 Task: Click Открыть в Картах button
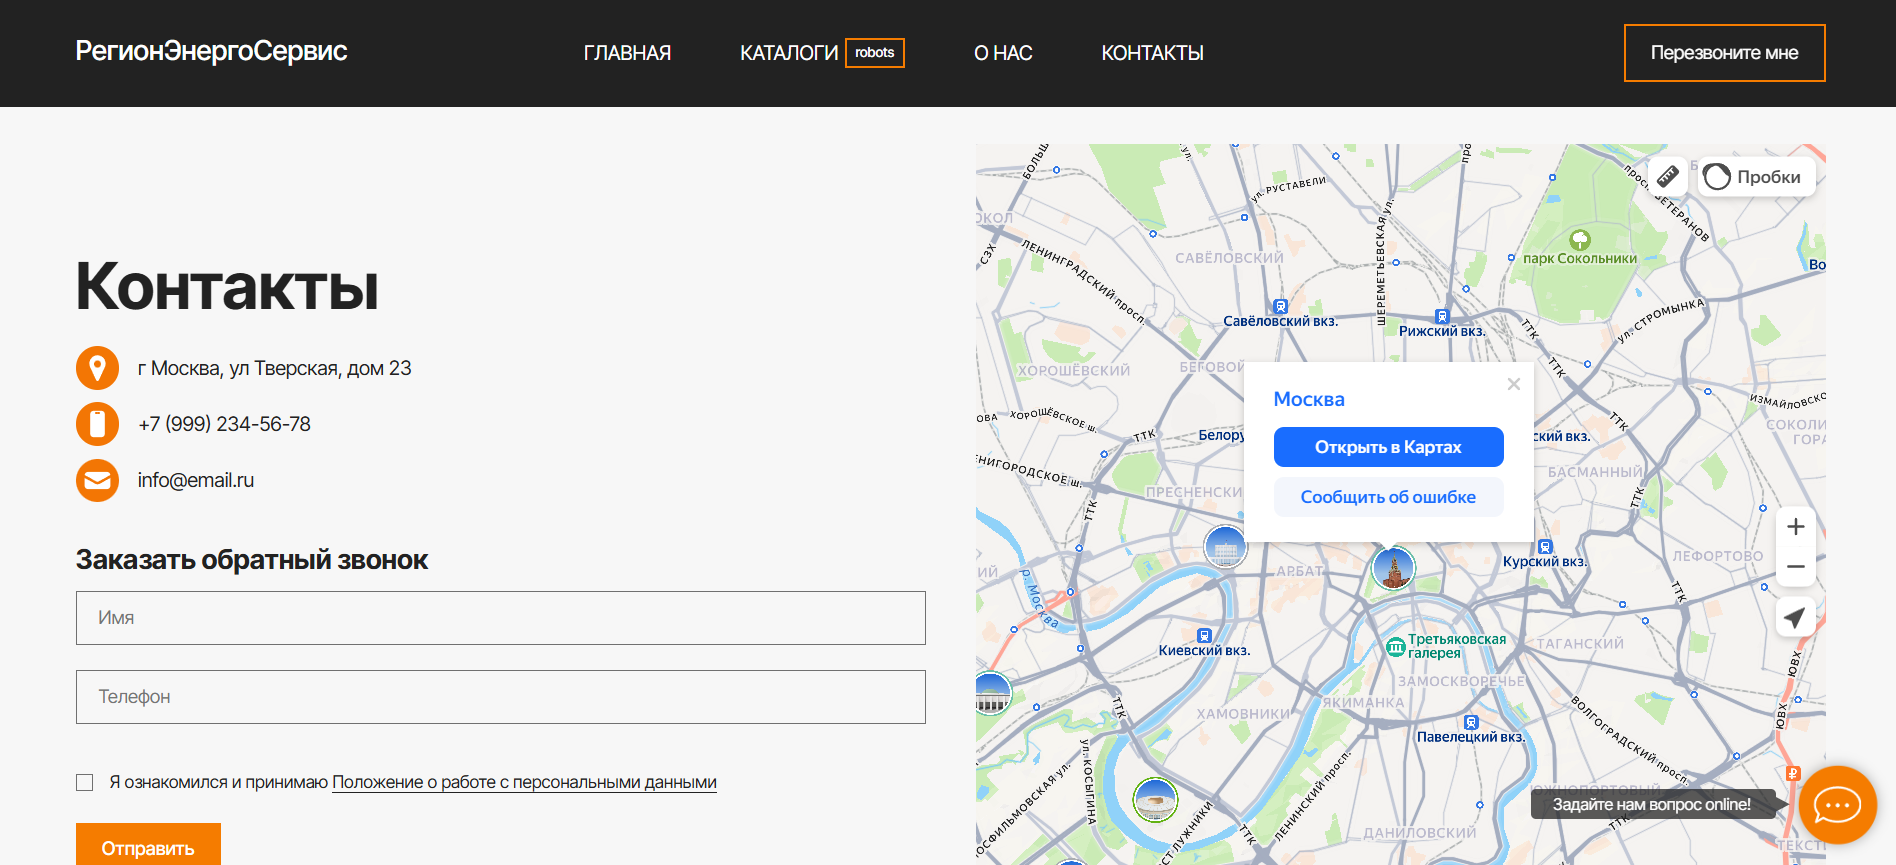click(x=1388, y=447)
